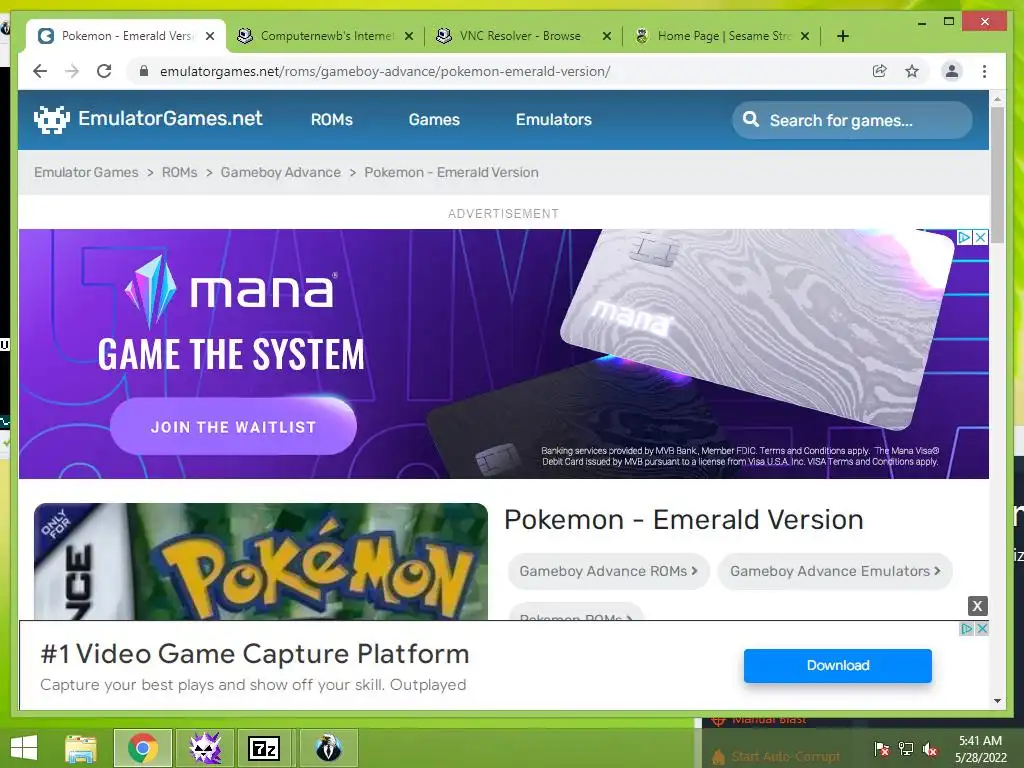Switch to the VNC Resolver - Browse tab
1024x768 pixels.
[x=520, y=36]
